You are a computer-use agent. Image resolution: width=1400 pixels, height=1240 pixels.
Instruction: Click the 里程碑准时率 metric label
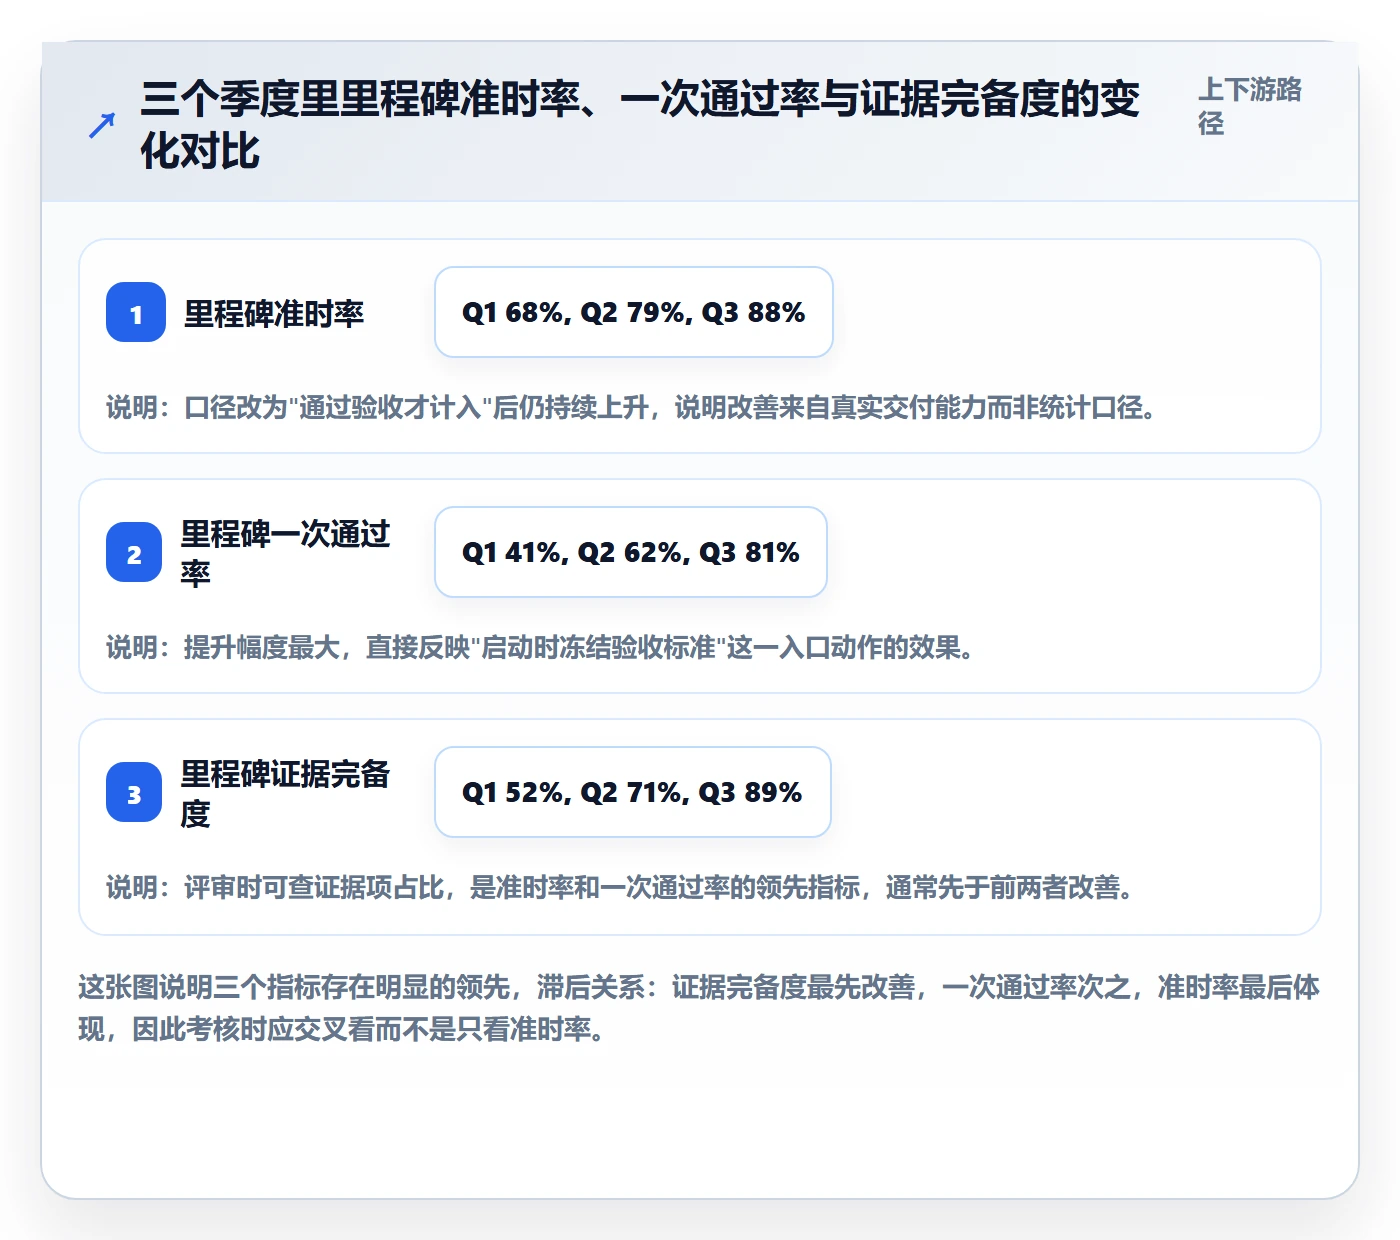274,313
